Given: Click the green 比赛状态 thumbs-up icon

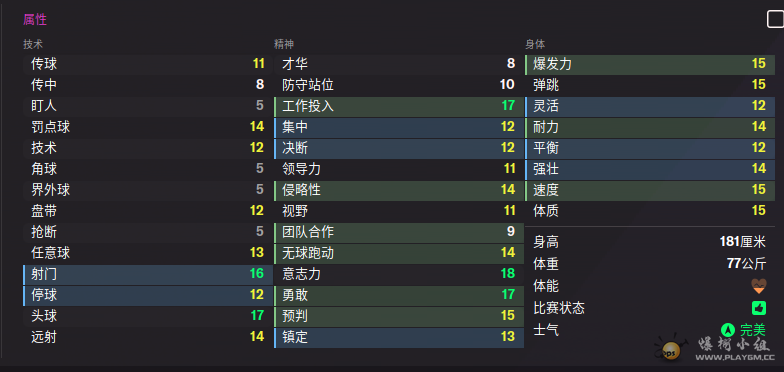Looking at the screenshot, I should [758, 308].
